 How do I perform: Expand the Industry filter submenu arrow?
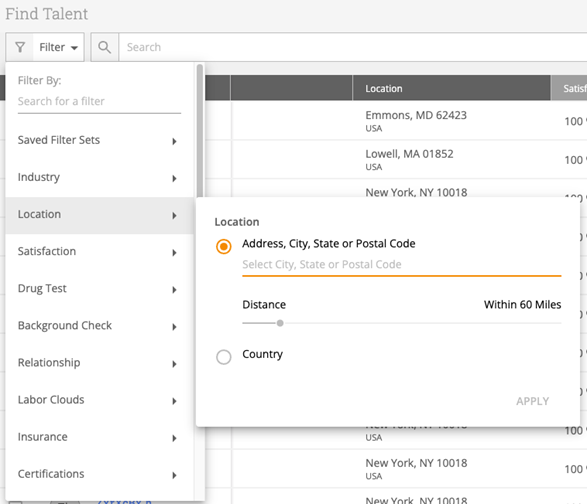[x=174, y=178]
